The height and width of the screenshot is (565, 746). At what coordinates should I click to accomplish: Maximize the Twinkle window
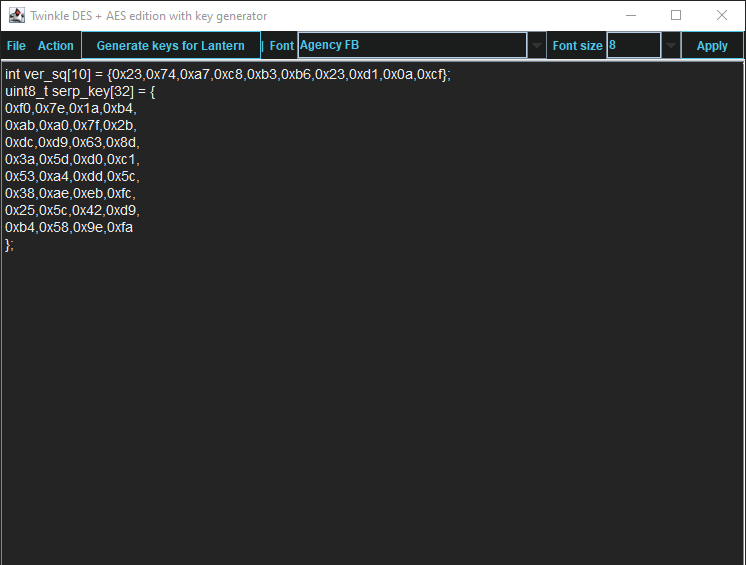[676, 16]
